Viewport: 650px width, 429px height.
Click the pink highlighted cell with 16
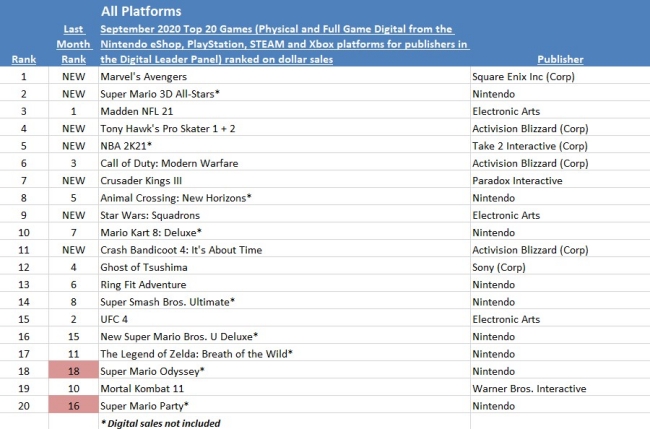pyautogui.click(x=73, y=403)
